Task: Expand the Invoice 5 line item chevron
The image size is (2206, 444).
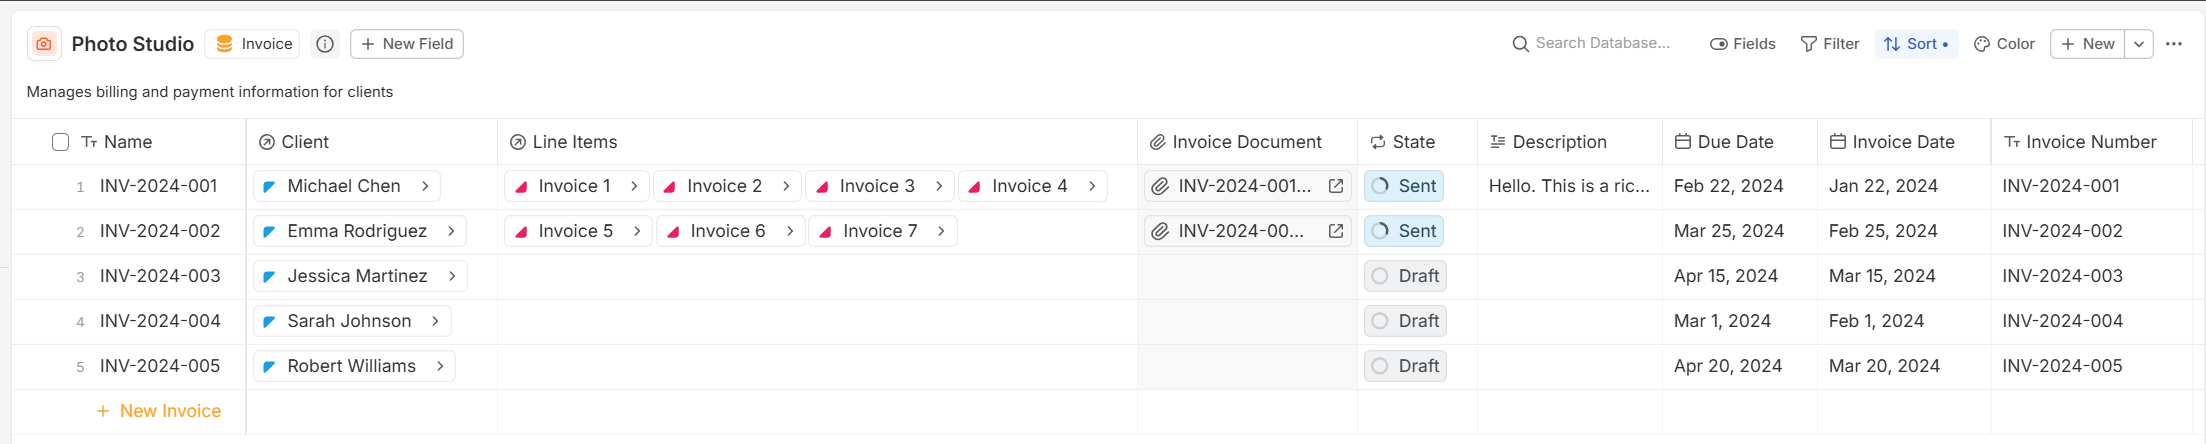Action: click(637, 231)
